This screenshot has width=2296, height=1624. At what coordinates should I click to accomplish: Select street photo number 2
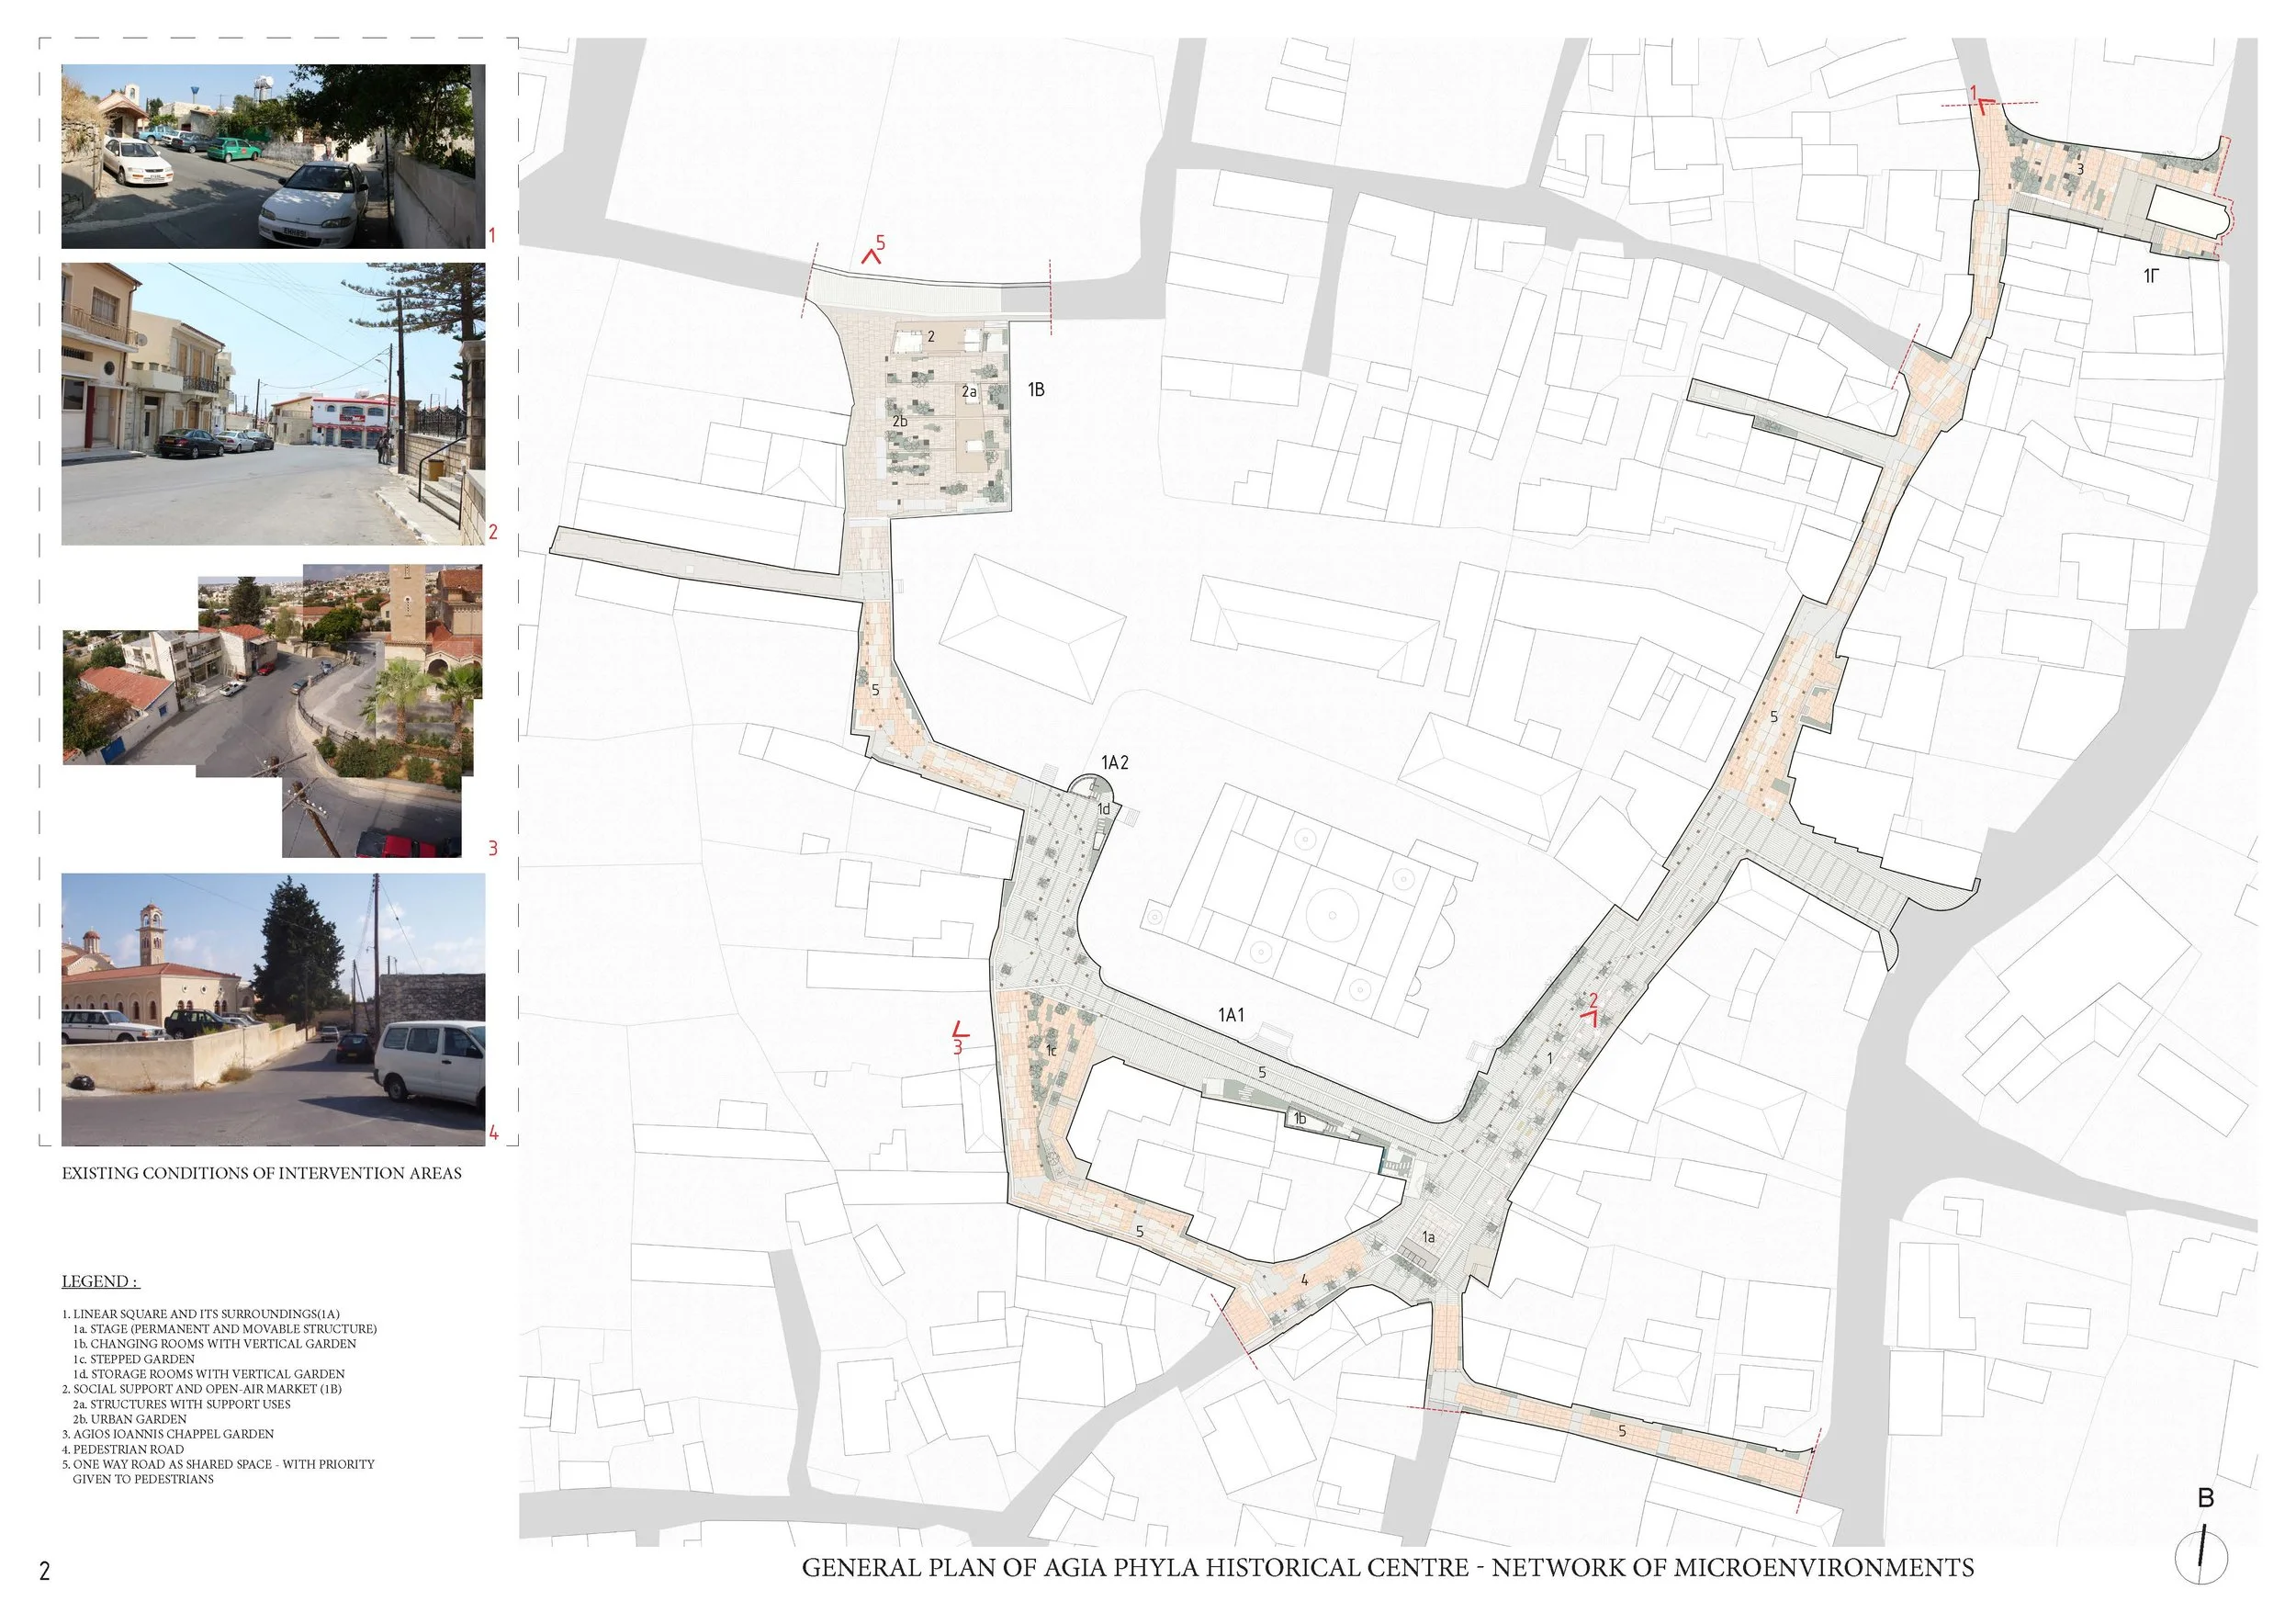click(273, 404)
